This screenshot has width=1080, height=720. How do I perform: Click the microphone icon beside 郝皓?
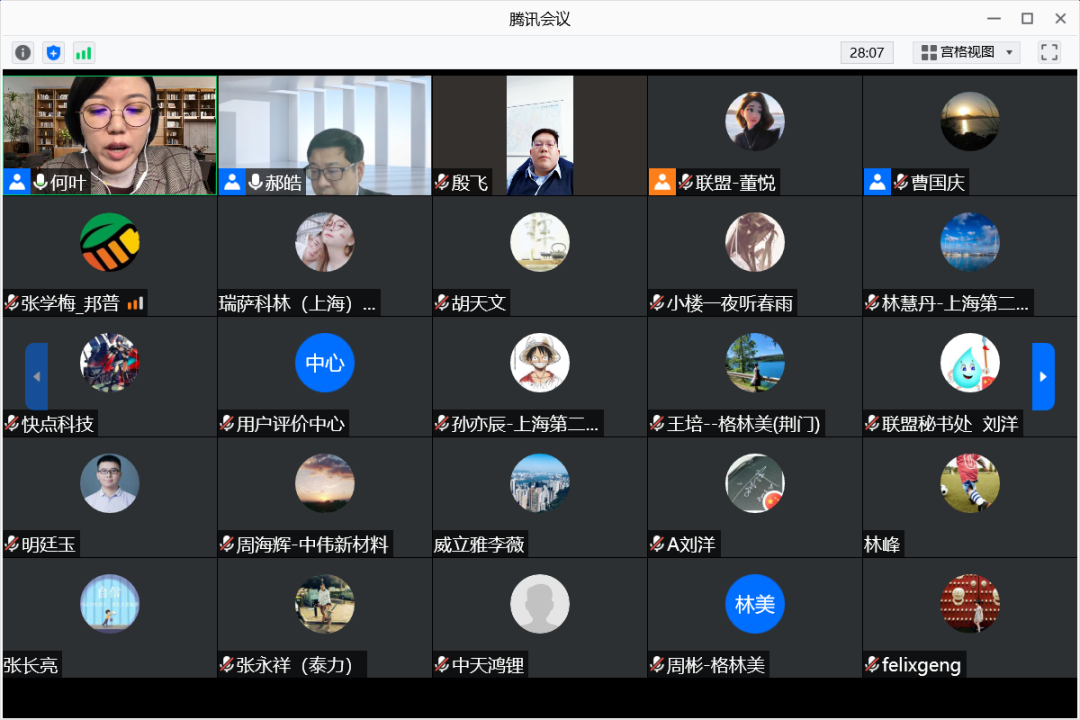pos(255,183)
